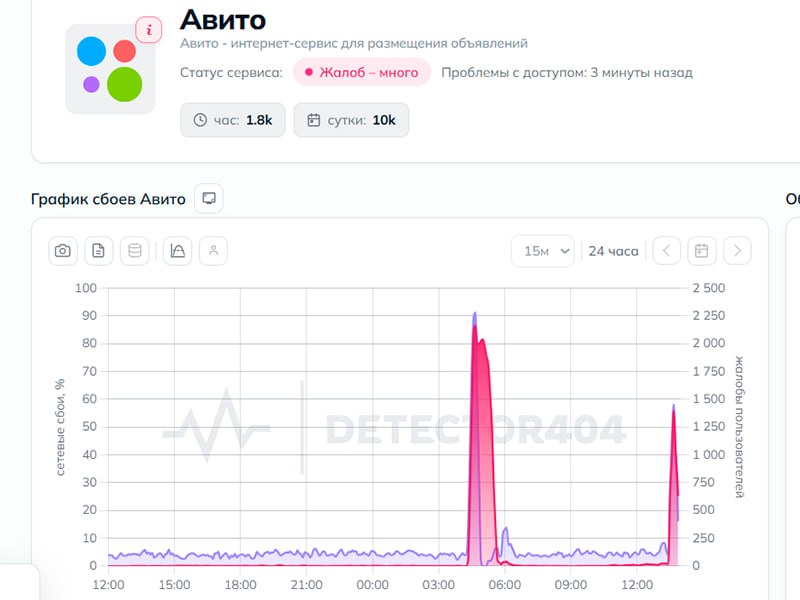The image size is (800, 600).
Task: Click the Avito logo thumbnail
Action: pyautogui.click(x=110, y=69)
